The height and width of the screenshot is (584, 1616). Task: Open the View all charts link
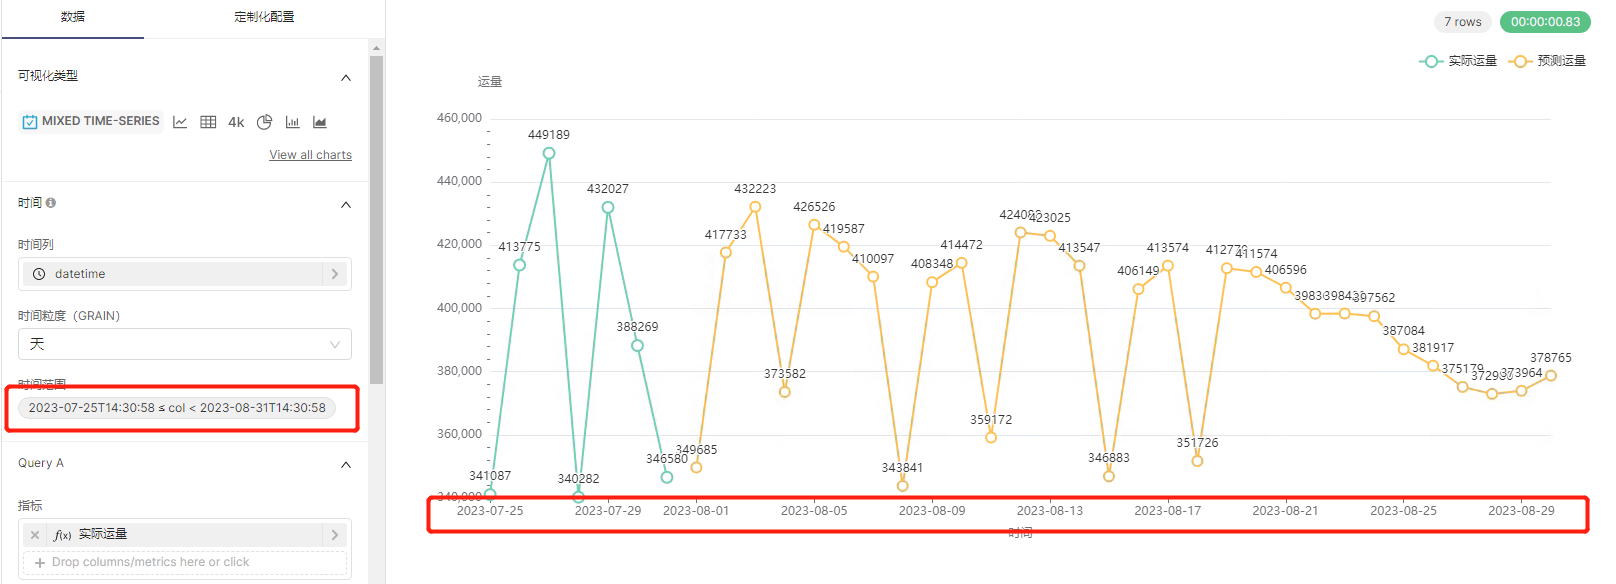coord(310,154)
